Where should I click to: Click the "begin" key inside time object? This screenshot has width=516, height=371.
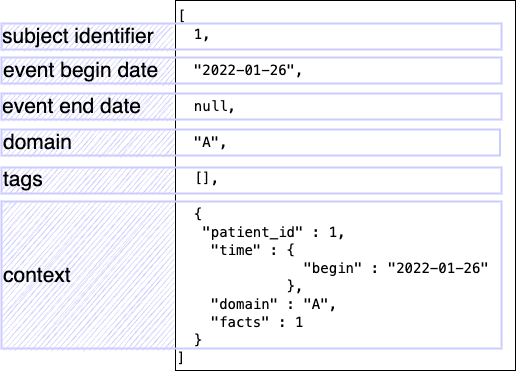332,268
